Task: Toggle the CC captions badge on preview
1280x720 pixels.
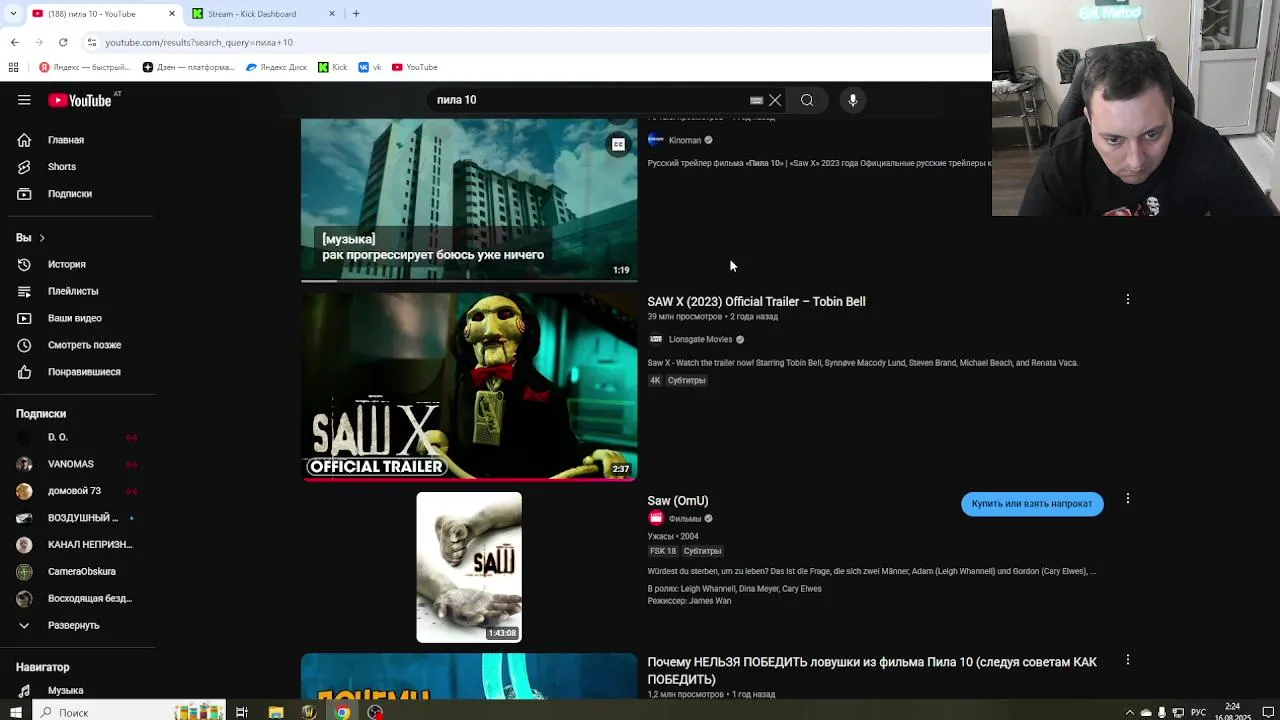Action: click(x=618, y=145)
